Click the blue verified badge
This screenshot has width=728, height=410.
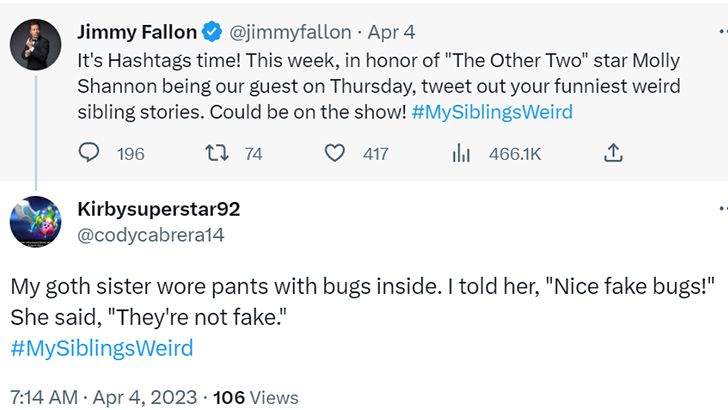pyautogui.click(x=213, y=32)
